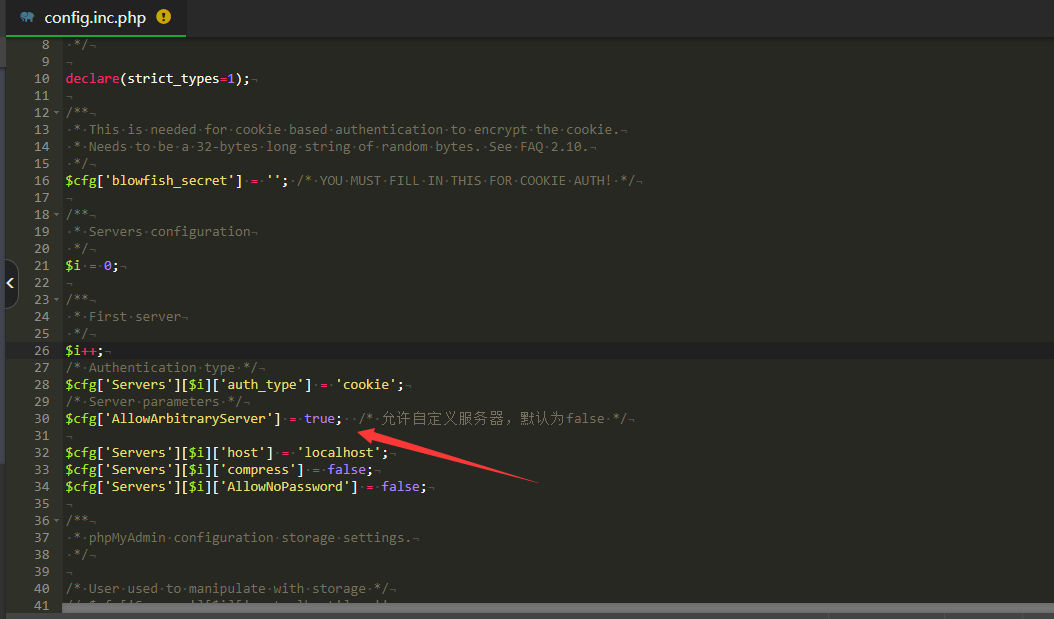Click line number 30 in the gutter

[x=41, y=418]
